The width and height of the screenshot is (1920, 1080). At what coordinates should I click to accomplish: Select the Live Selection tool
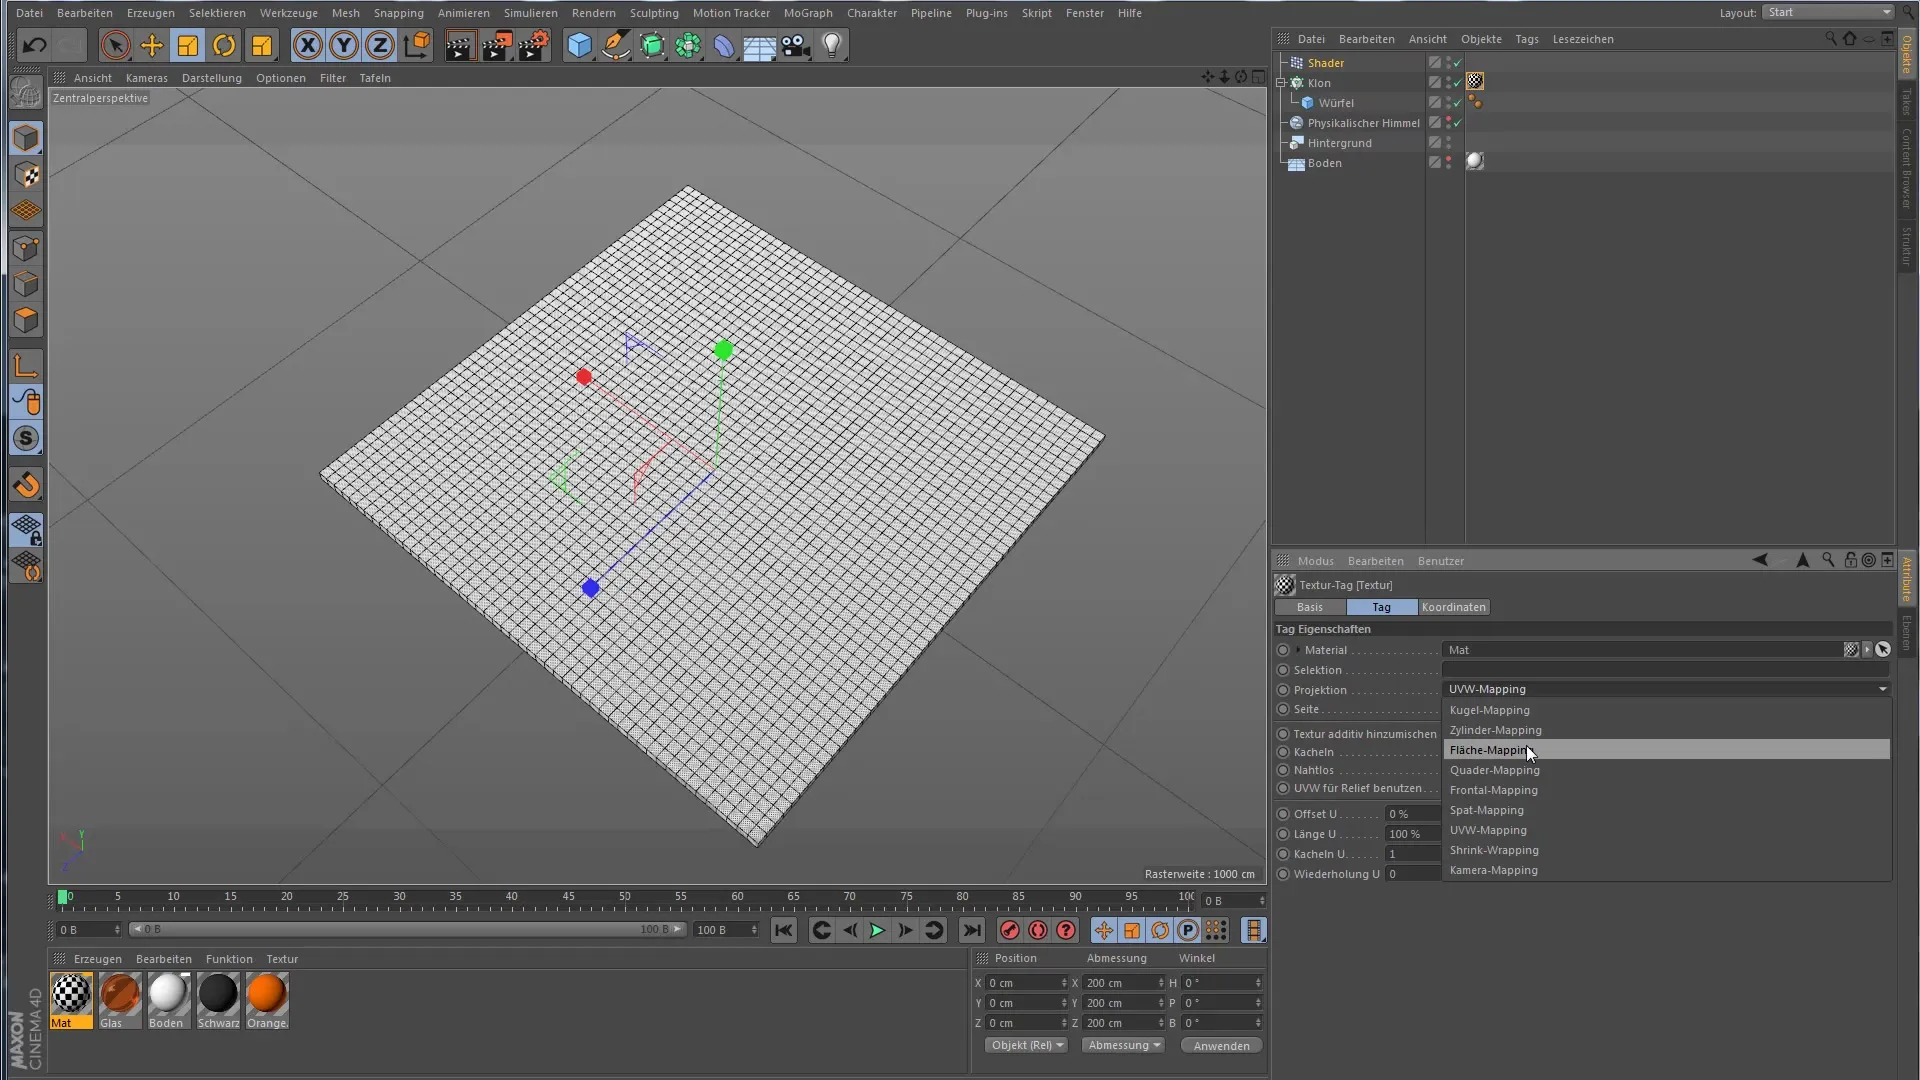point(115,45)
